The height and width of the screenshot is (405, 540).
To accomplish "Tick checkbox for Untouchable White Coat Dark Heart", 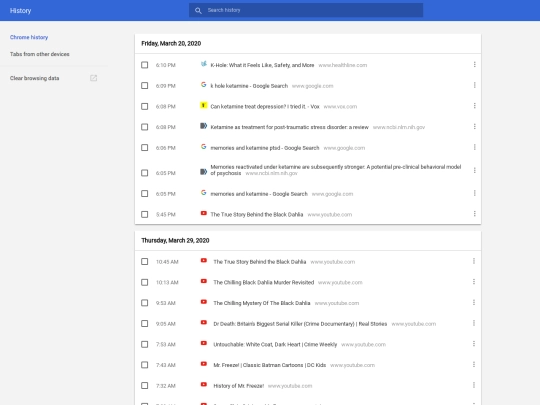I will pos(145,344).
